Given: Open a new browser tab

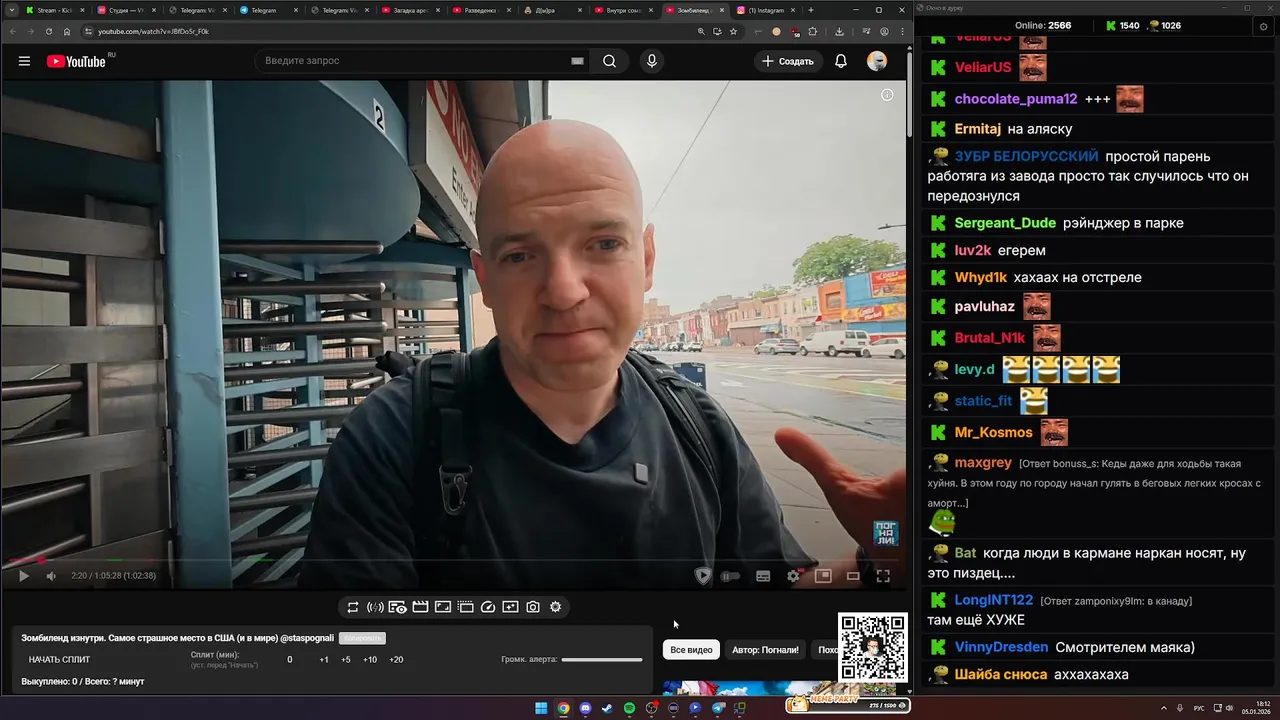Looking at the screenshot, I should (811, 10).
